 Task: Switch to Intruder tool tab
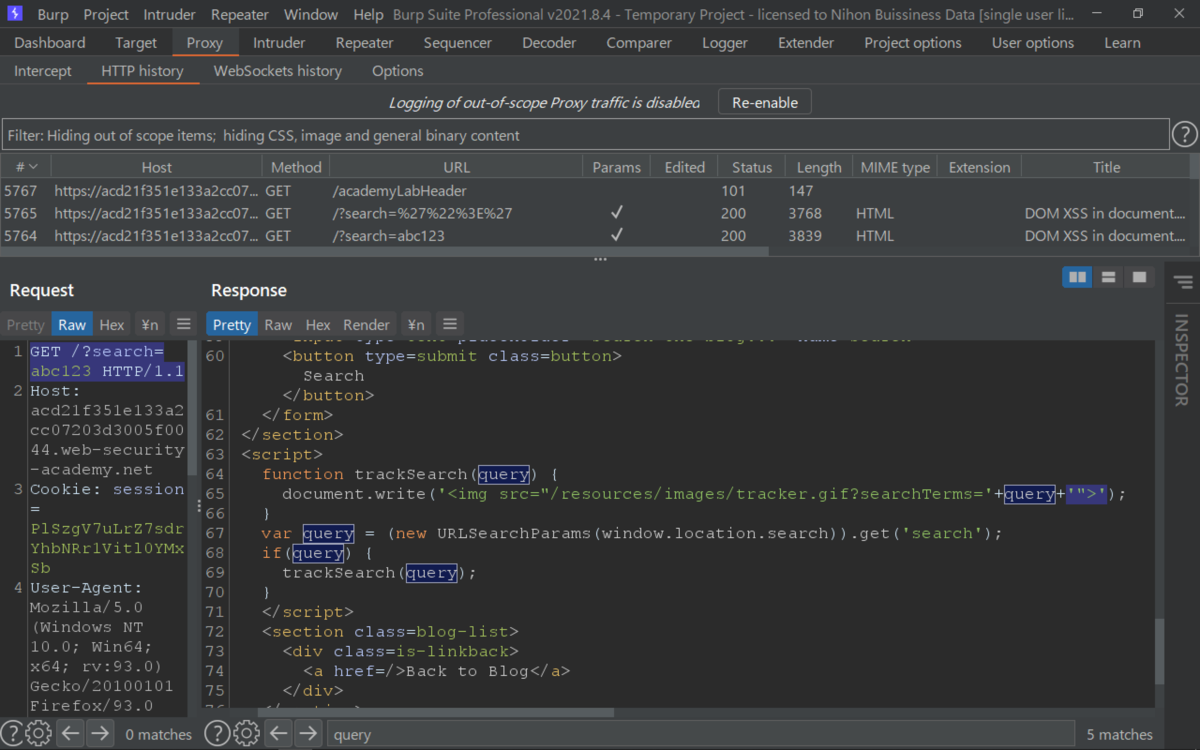click(x=279, y=43)
